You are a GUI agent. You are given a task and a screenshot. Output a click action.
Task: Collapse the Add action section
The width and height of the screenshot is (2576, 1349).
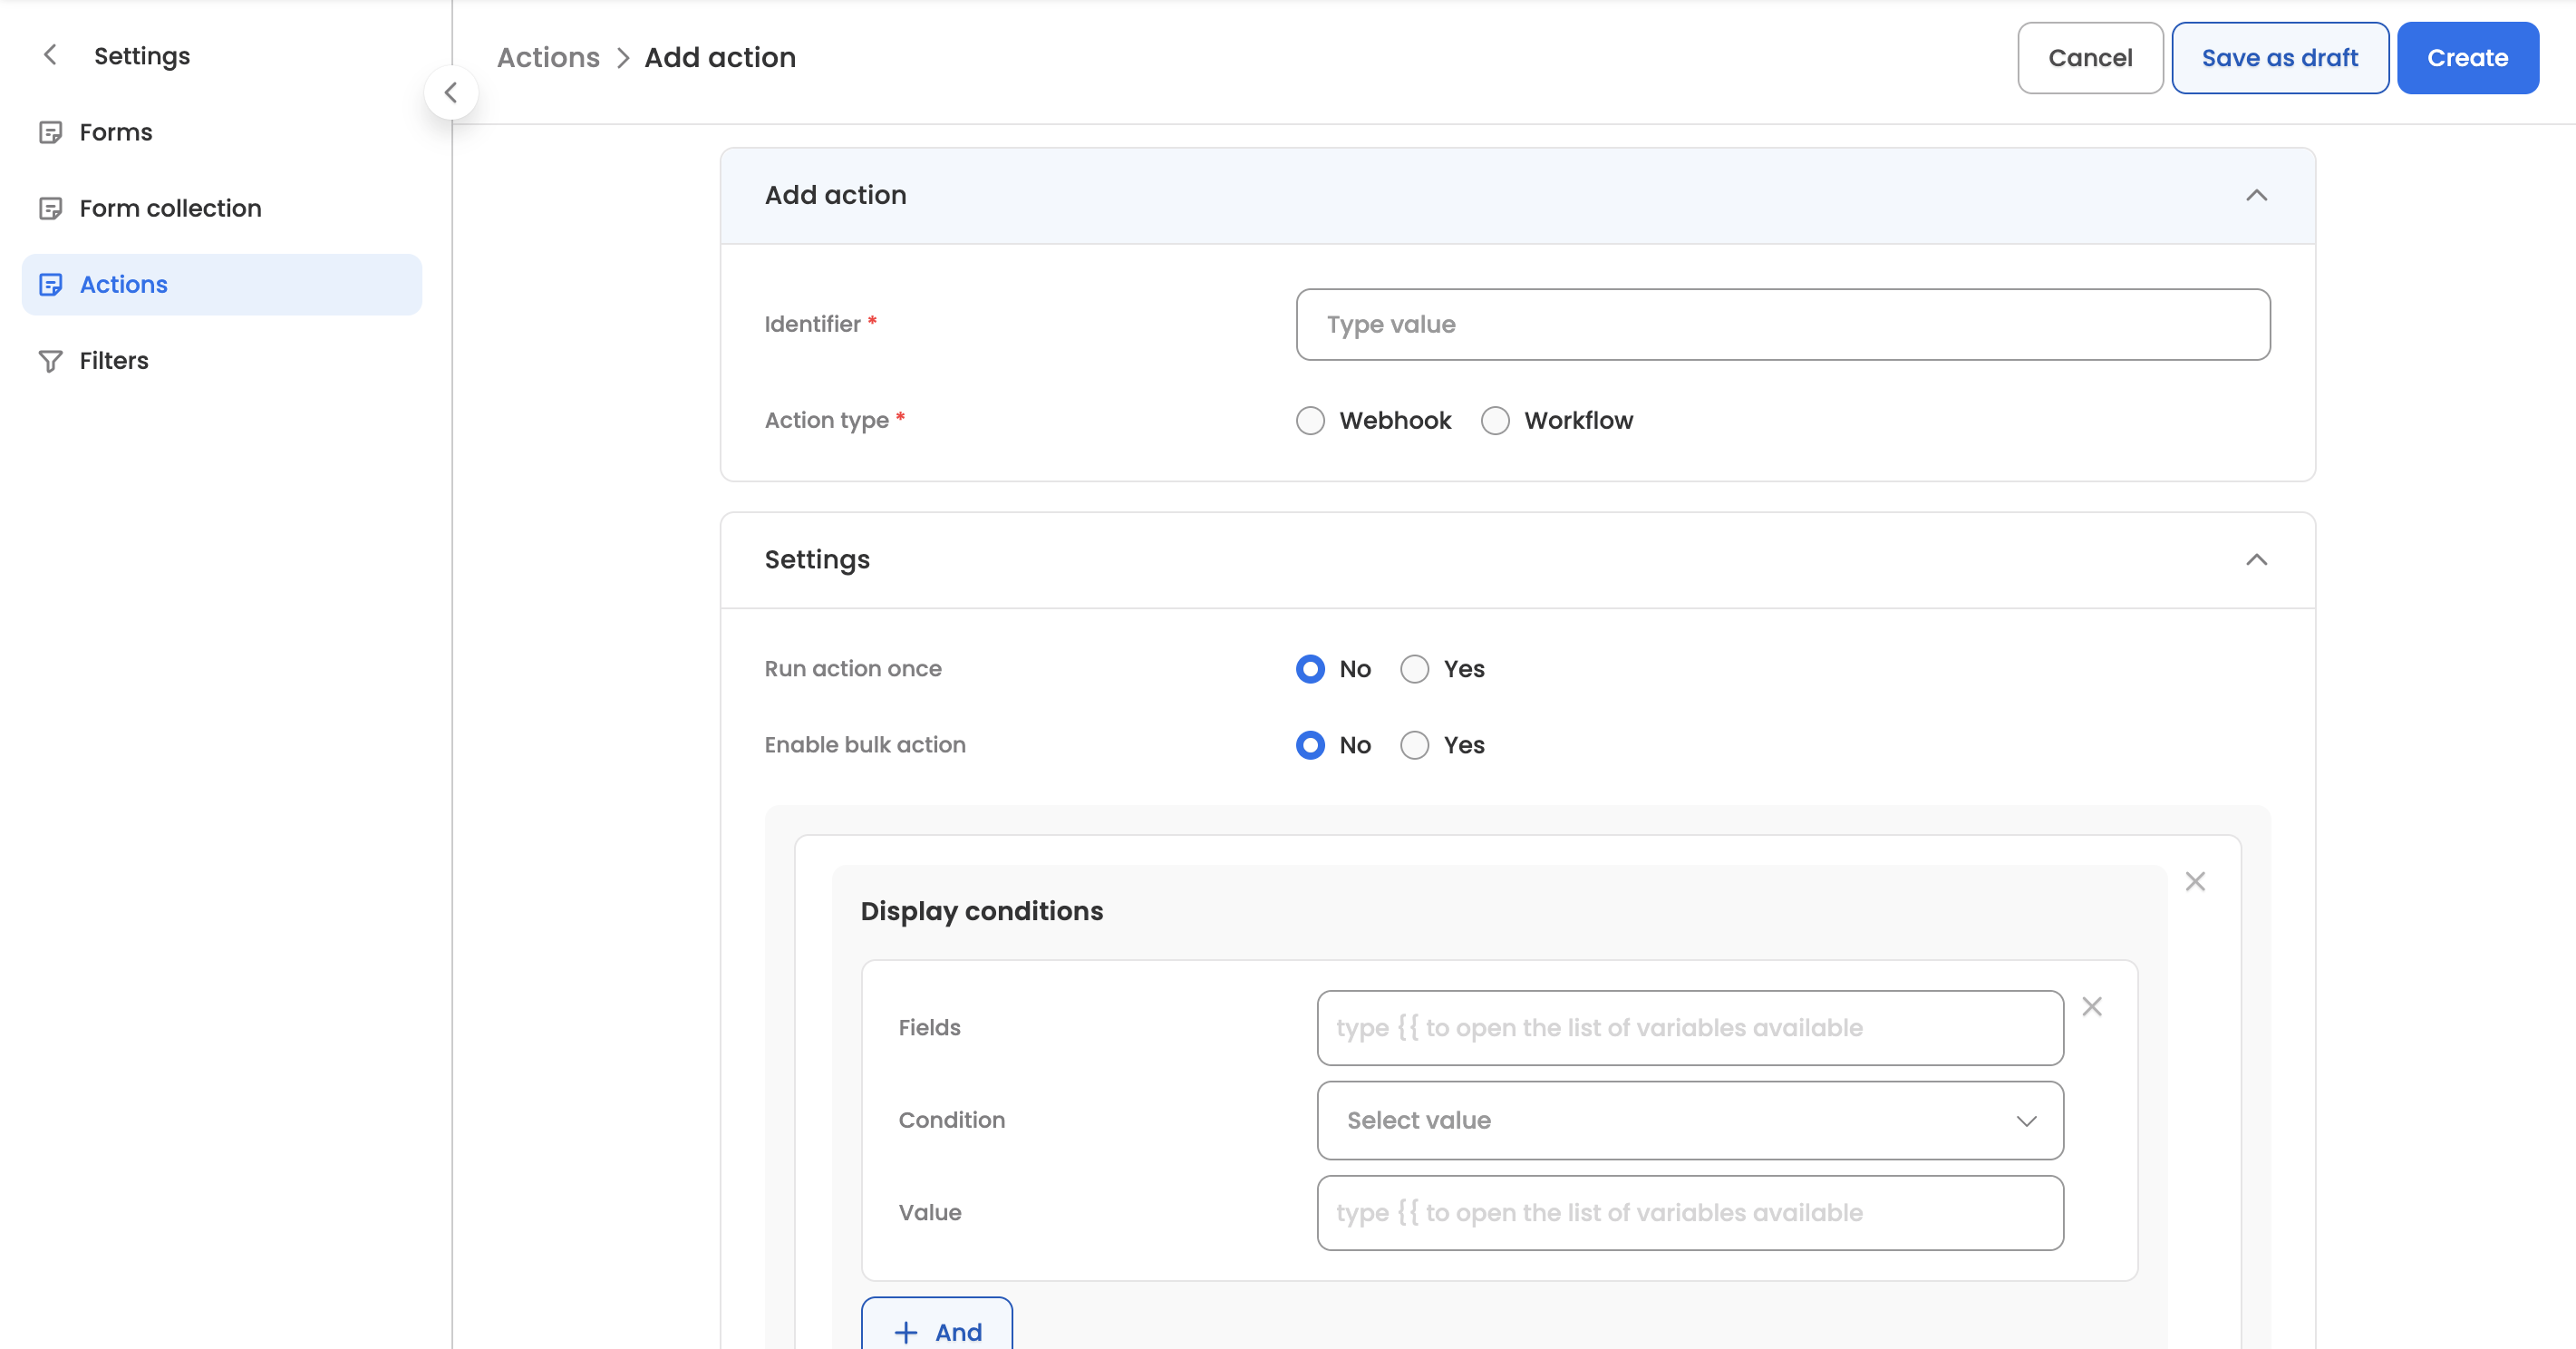click(2256, 196)
